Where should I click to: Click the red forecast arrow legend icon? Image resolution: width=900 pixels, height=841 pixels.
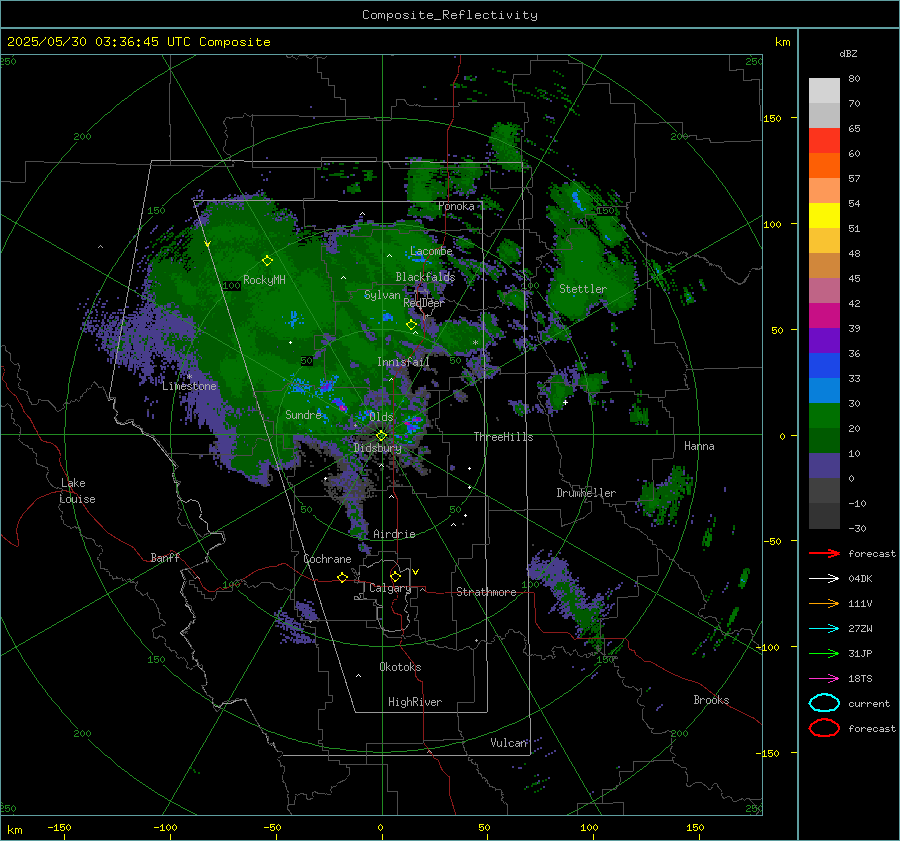pos(824,553)
